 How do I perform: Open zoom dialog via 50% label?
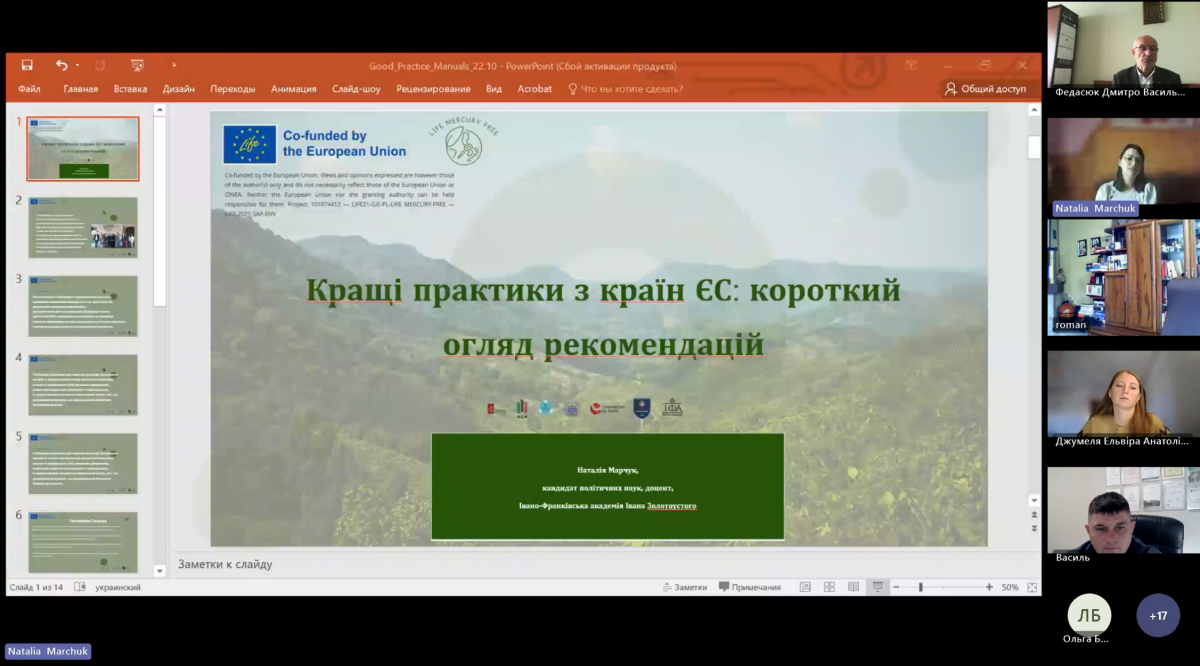point(1009,587)
